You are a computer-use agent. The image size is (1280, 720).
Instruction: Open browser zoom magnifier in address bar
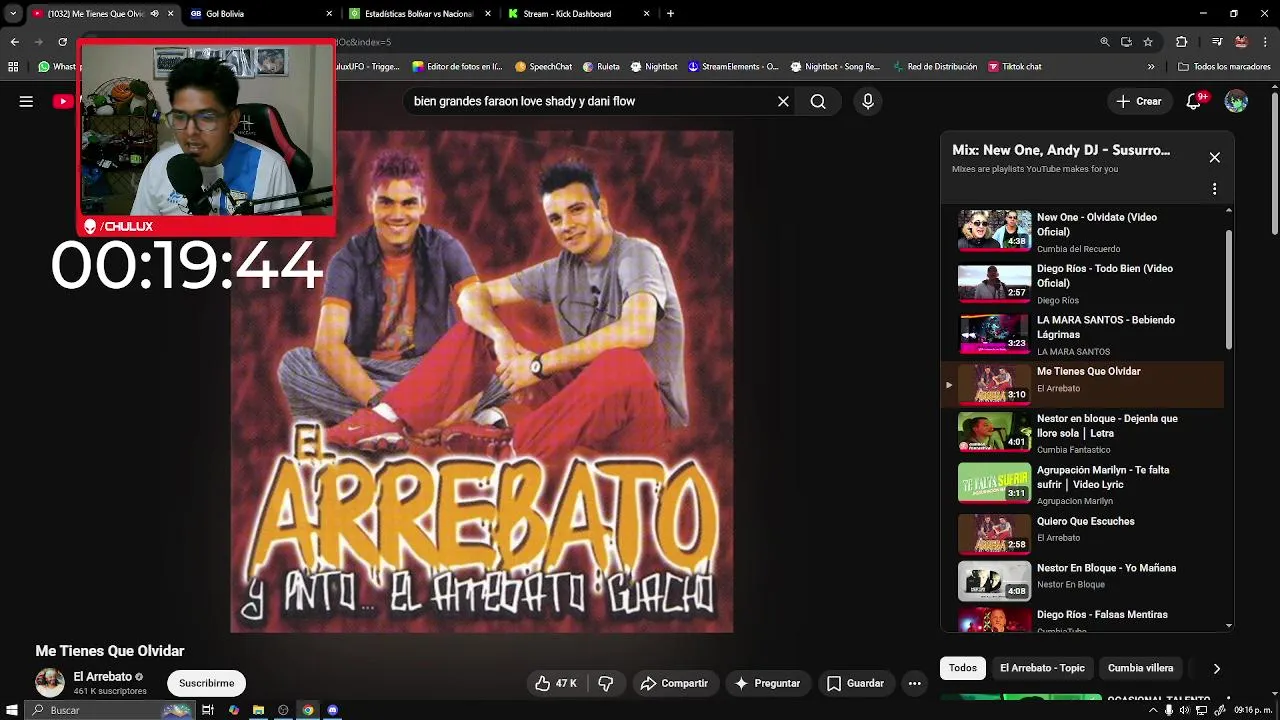click(x=1104, y=42)
